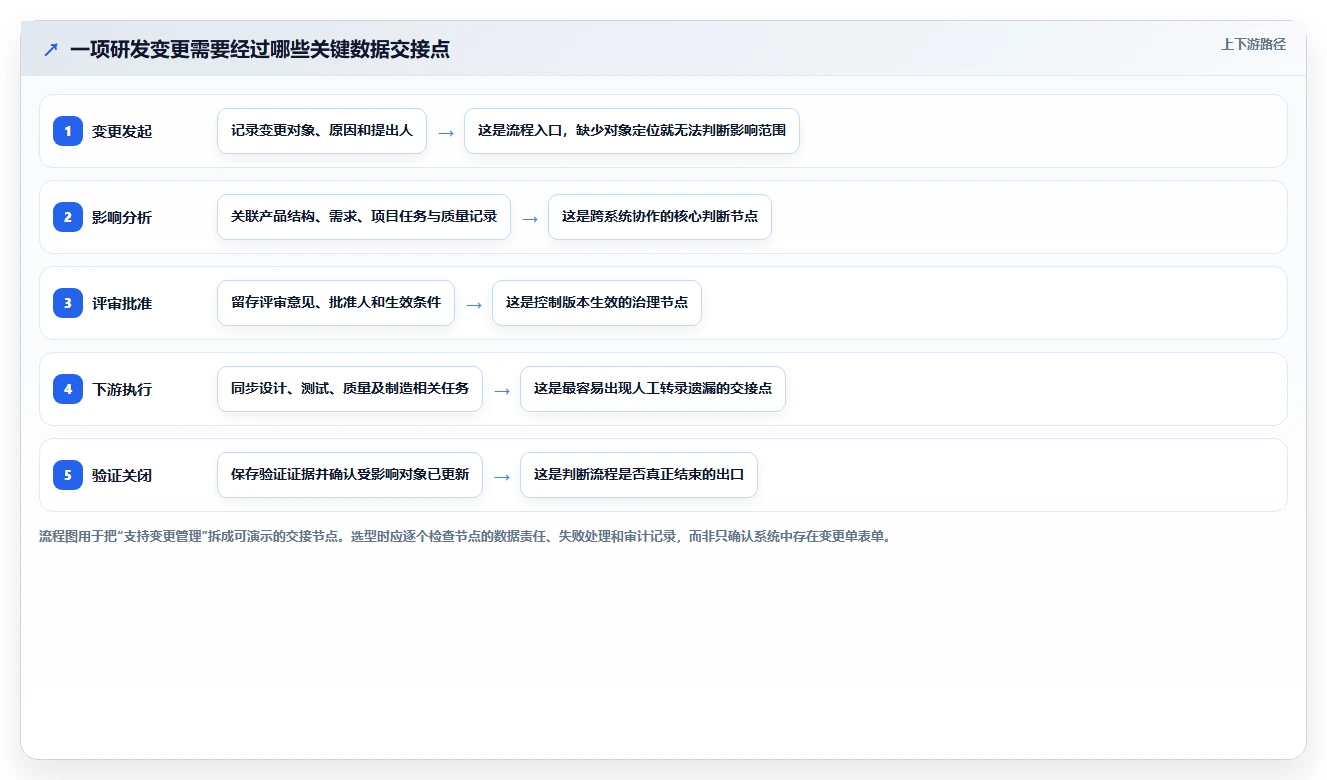The image size is (1327, 780).
Task: Click the arrow in the 影响分析 row
Action: pyautogui.click(x=530, y=218)
